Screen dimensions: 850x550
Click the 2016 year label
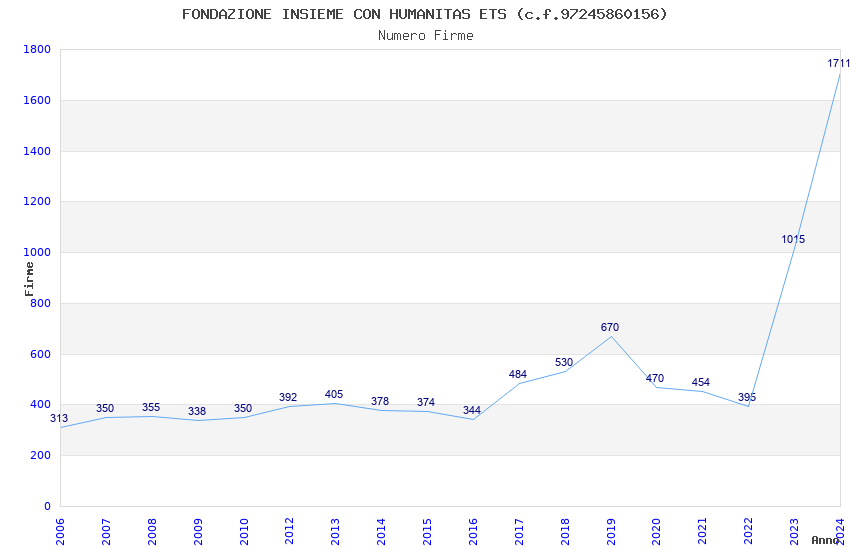473,532
